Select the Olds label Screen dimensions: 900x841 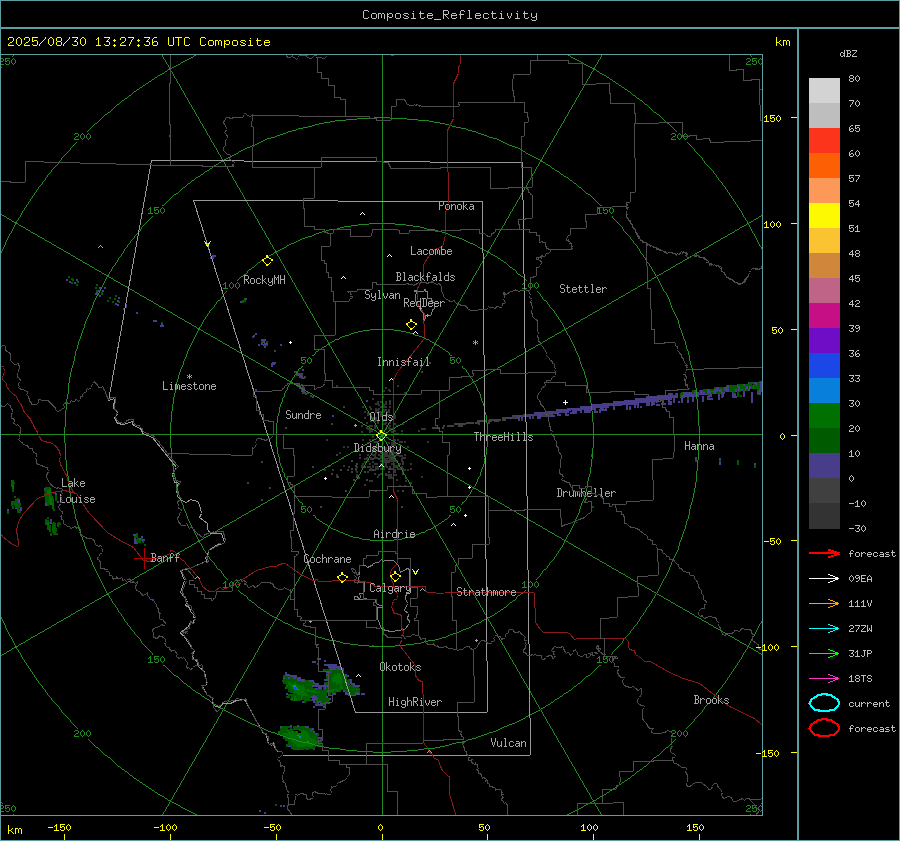[x=381, y=417]
